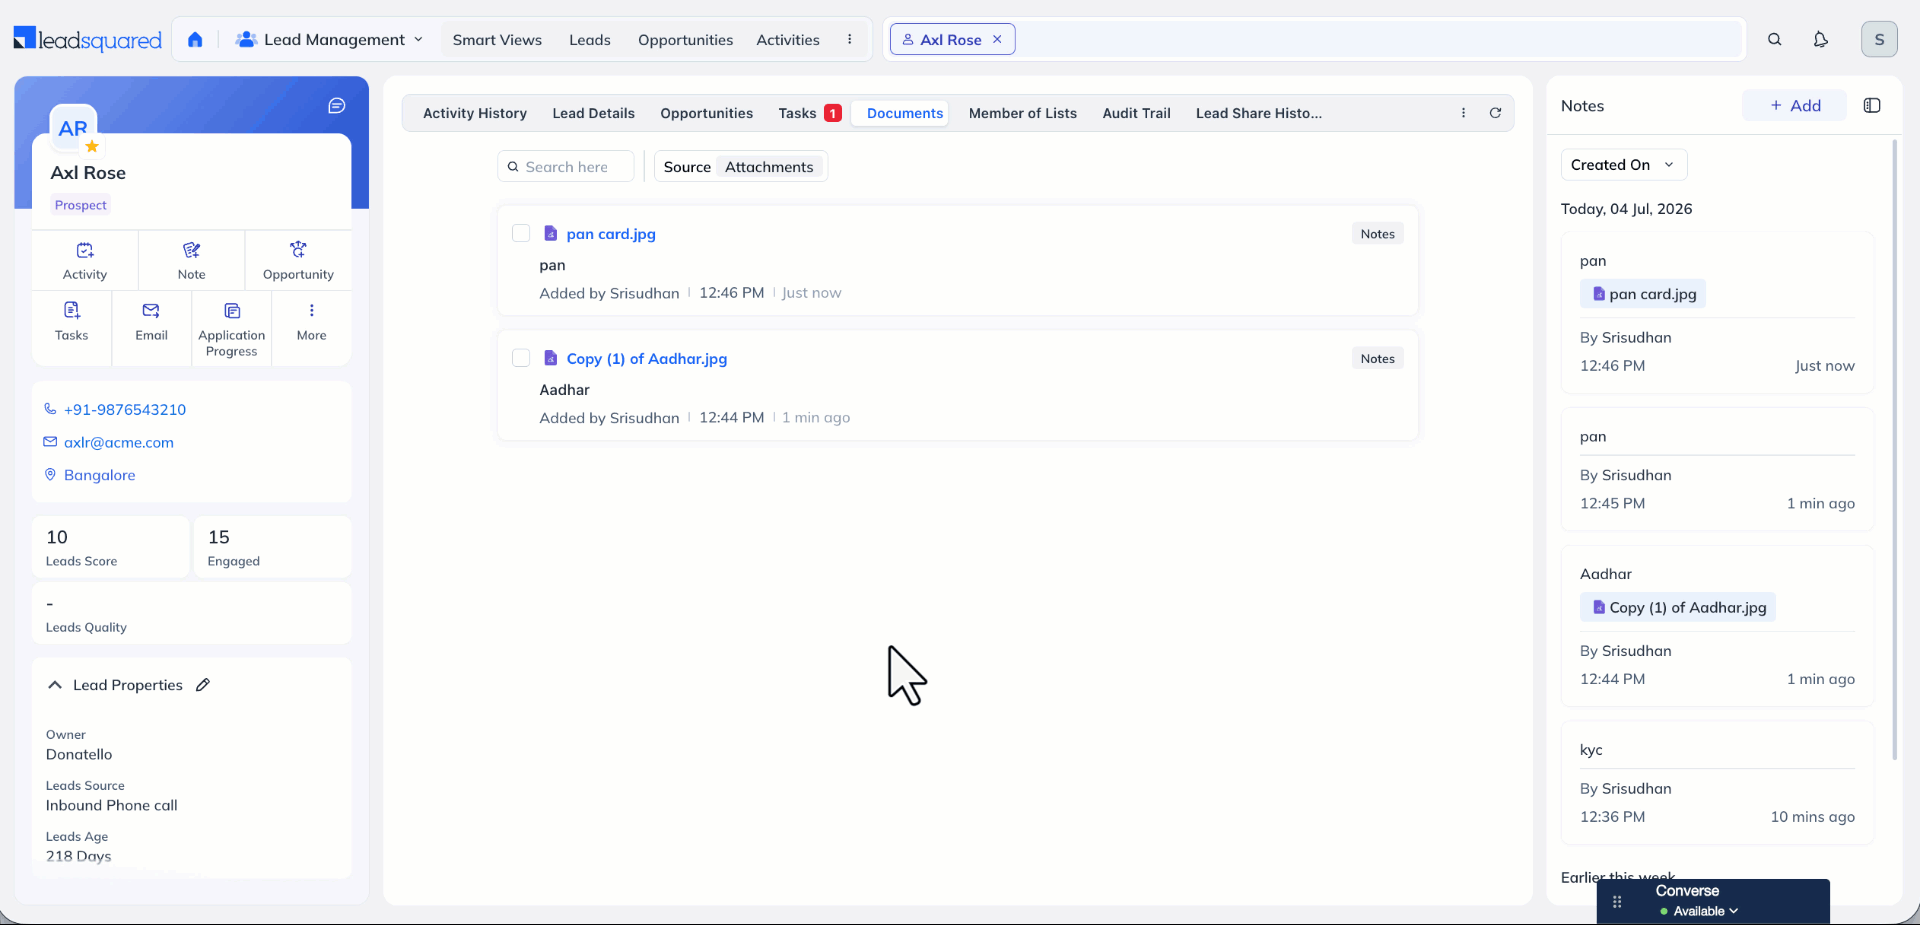Open the Lead Management dropdown
The height and width of the screenshot is (925, 1920).
[329, 40]
